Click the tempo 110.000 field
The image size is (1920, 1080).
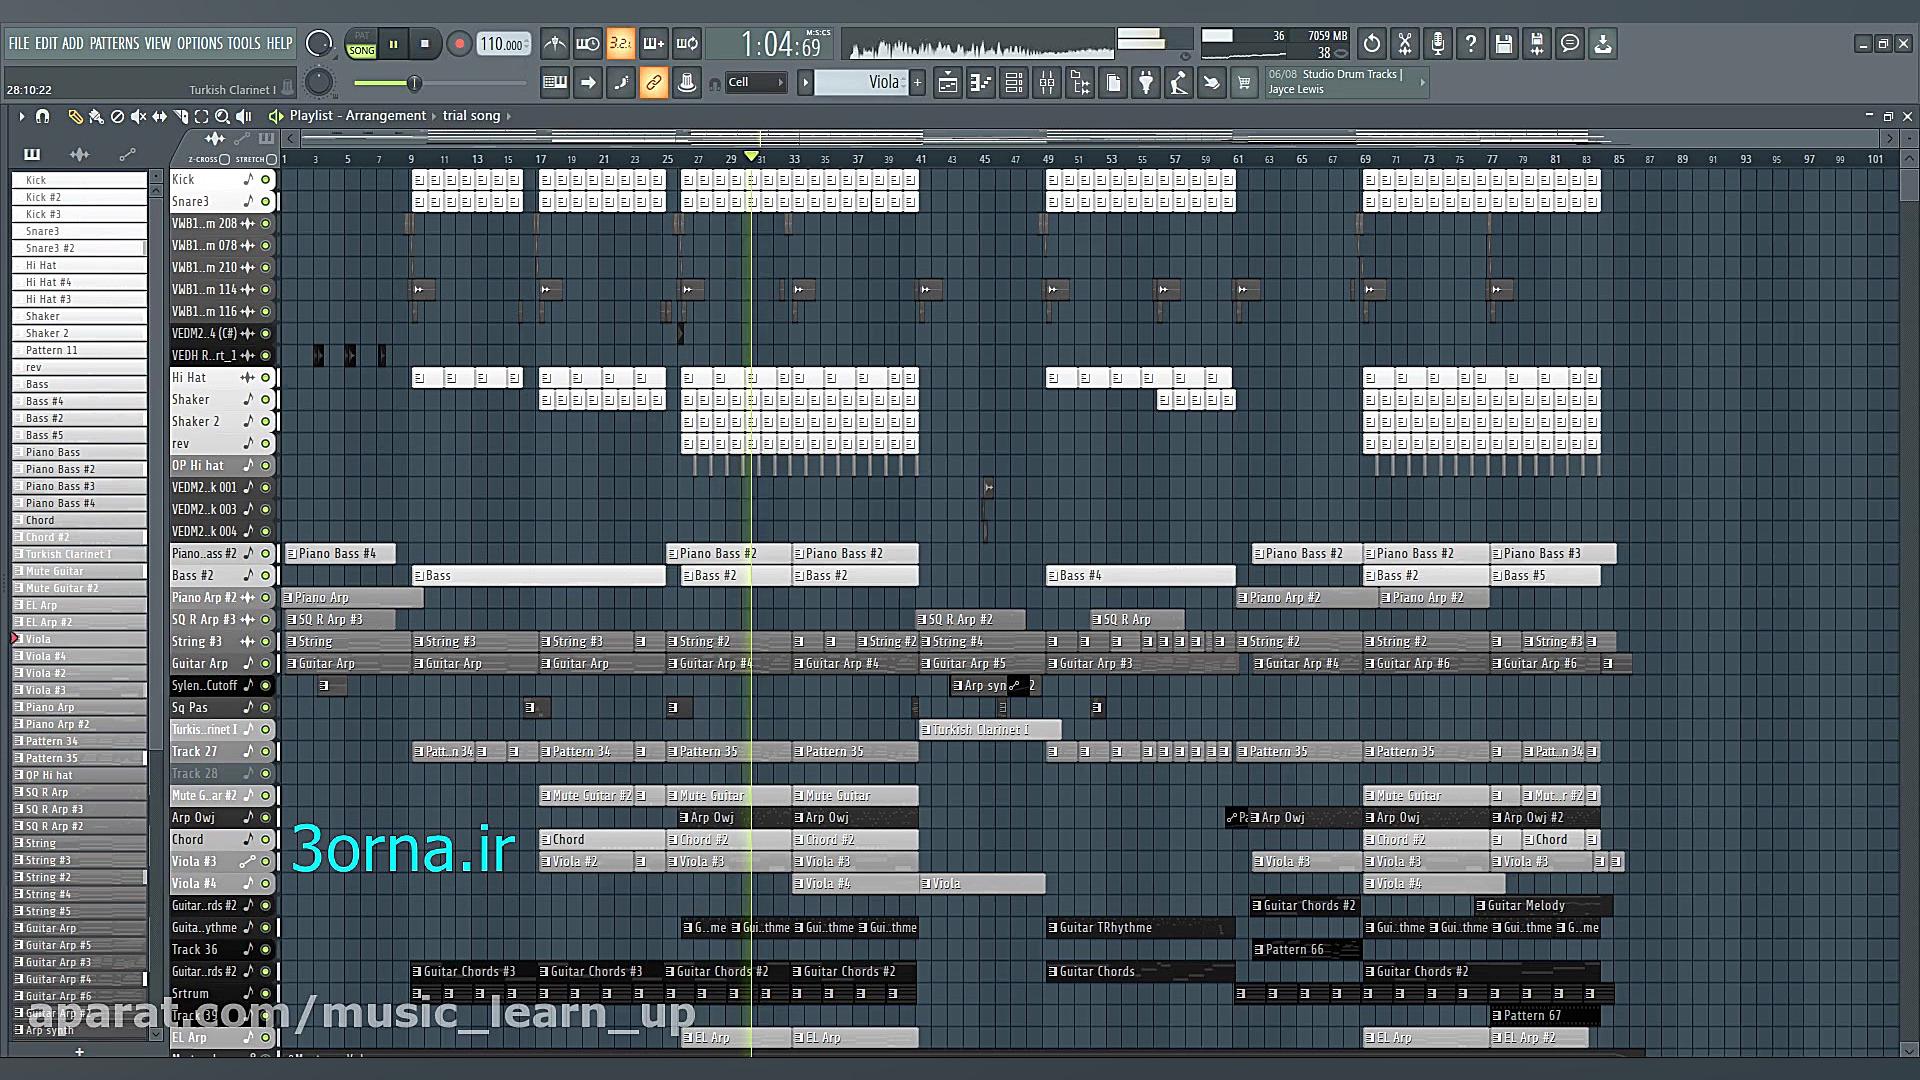click(503, 44)
